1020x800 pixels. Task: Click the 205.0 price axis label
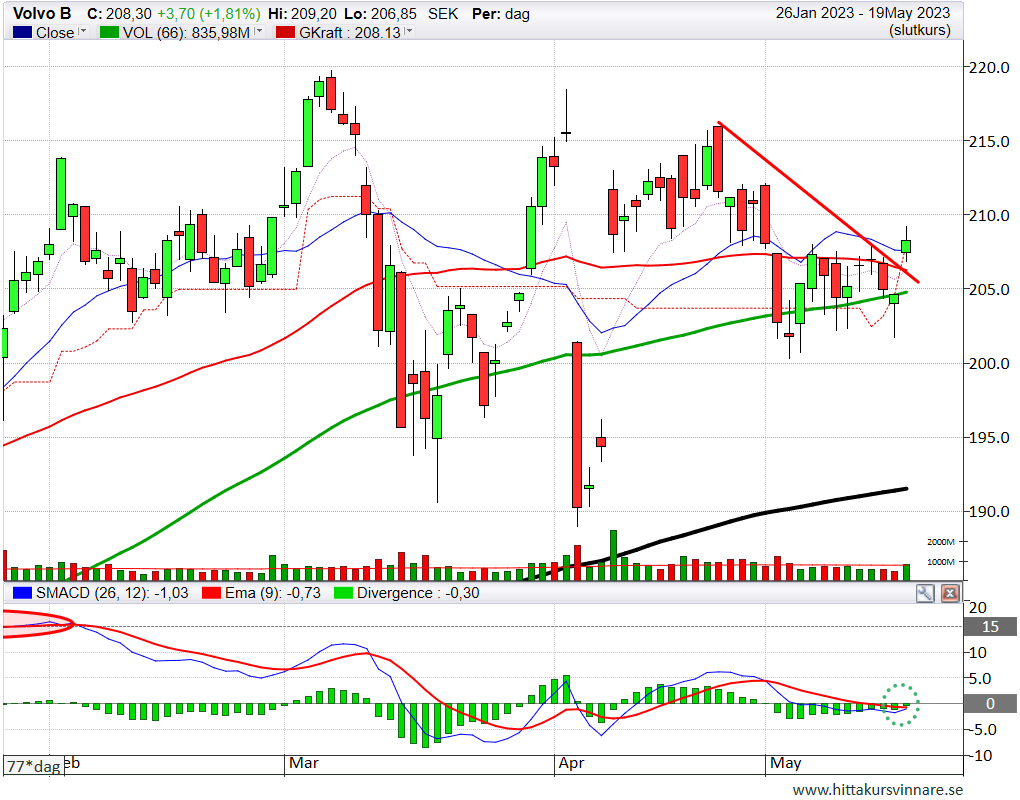point(989,289)
